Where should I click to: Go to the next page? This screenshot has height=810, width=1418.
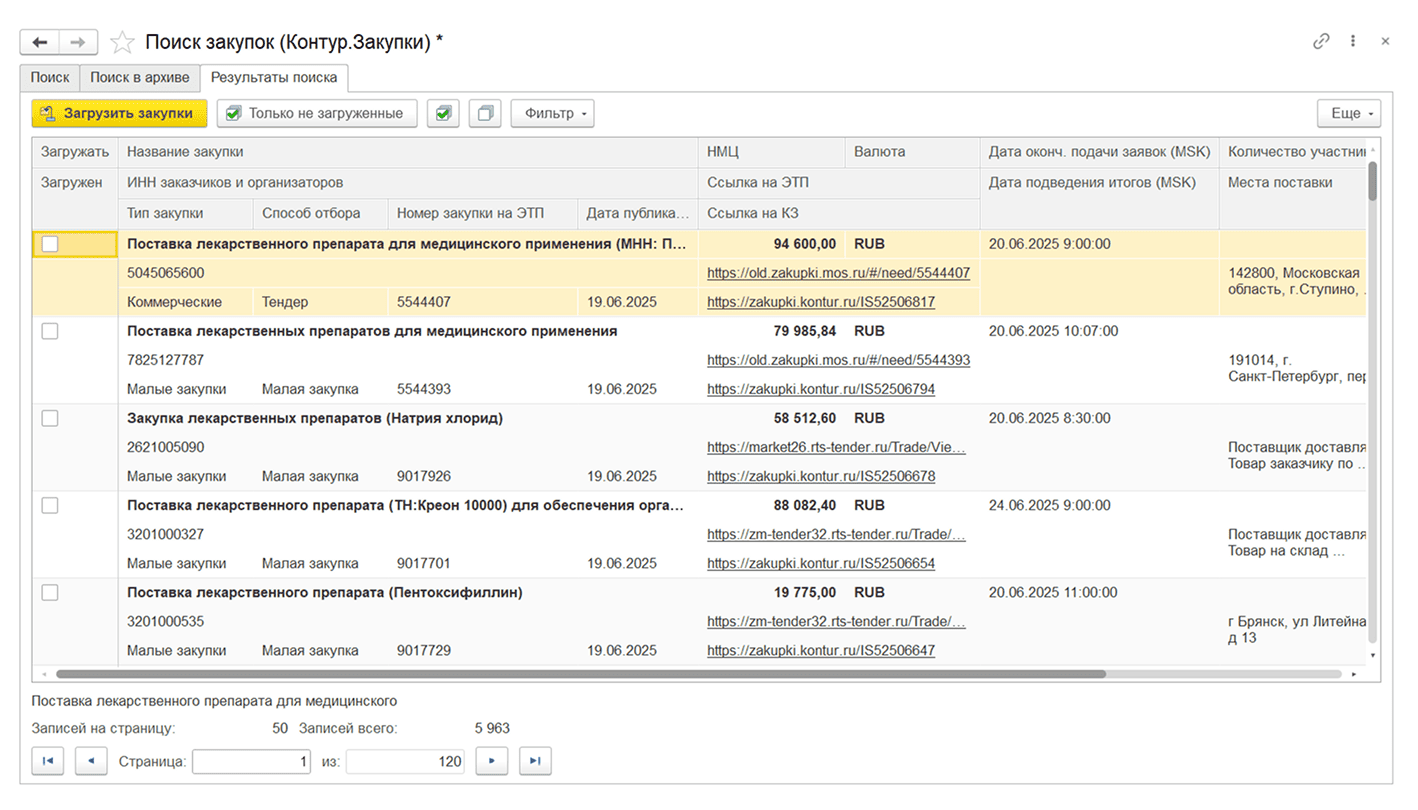click(491, 762)
